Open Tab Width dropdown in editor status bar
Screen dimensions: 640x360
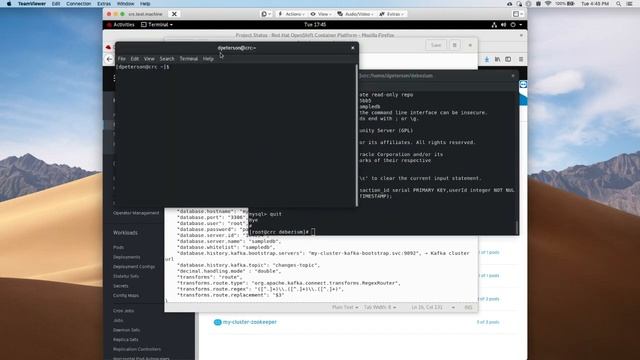point(380,307)
